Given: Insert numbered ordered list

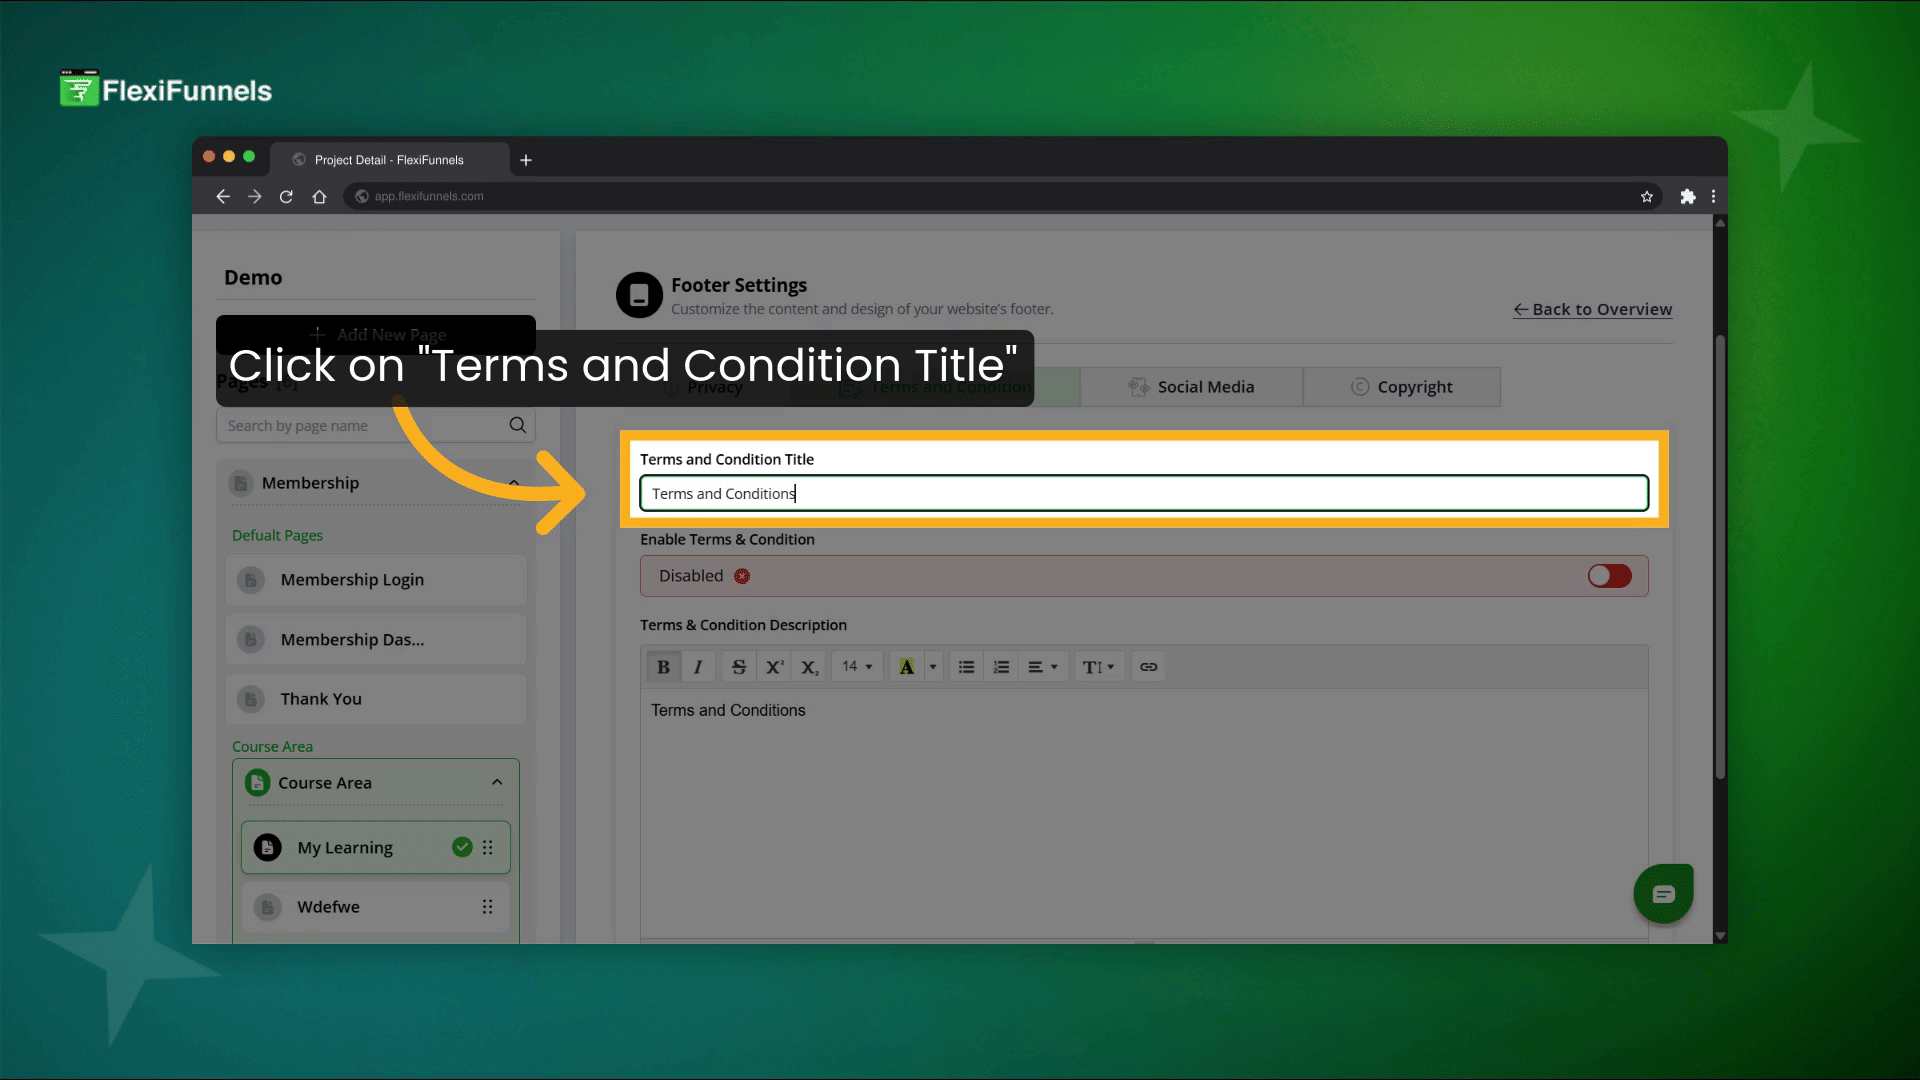Looking at the screenshot, I should point(1001,667).
